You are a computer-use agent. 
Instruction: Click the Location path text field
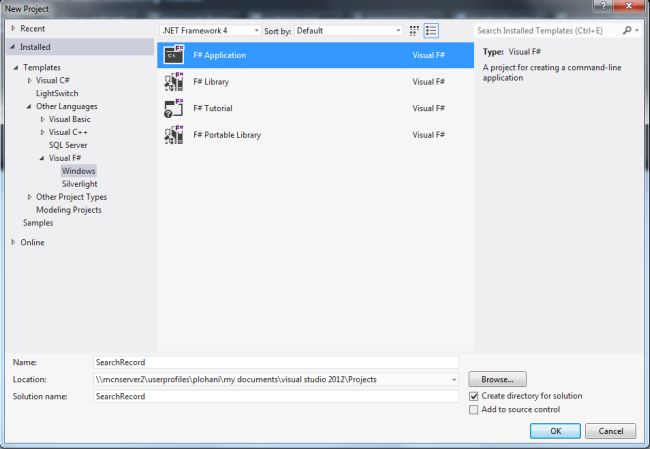tap(272, 379)
